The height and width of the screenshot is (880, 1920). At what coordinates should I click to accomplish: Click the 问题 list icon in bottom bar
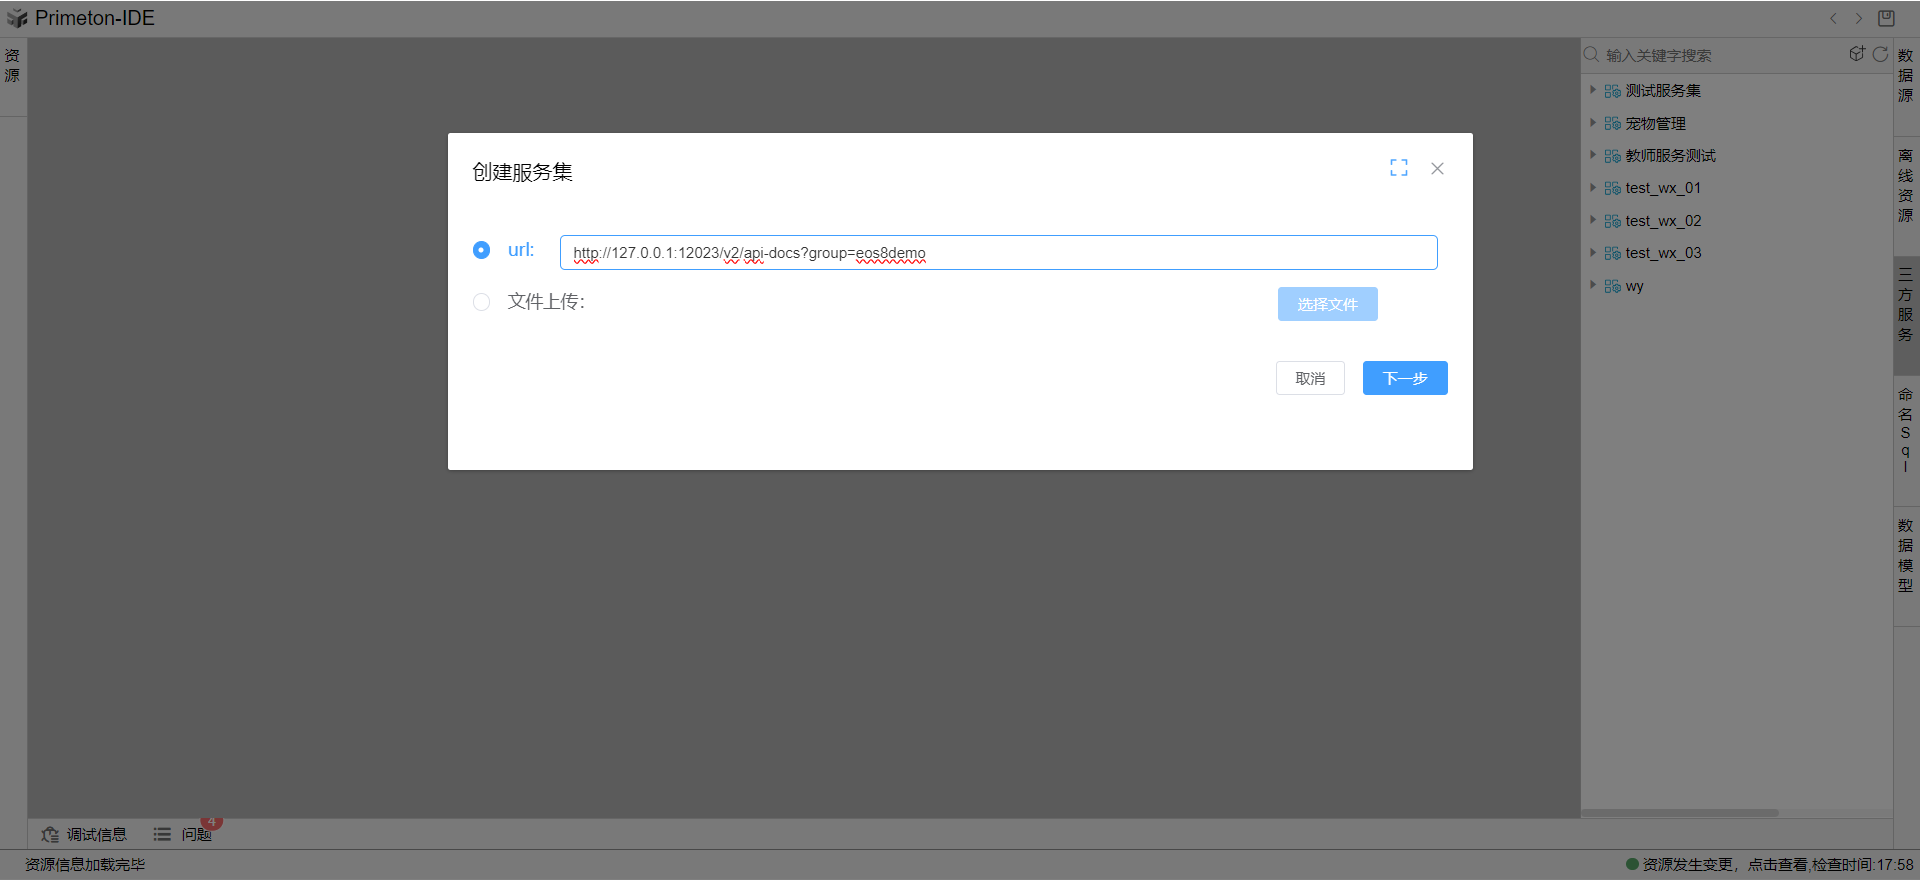pos(162,834)
